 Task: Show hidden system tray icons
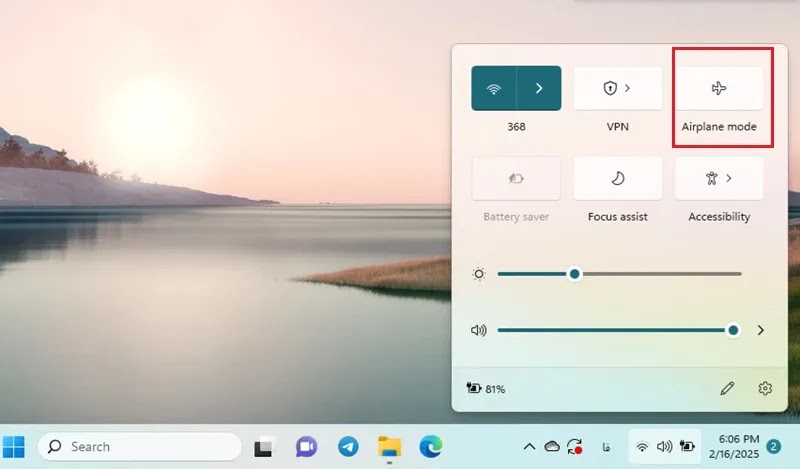530,447
